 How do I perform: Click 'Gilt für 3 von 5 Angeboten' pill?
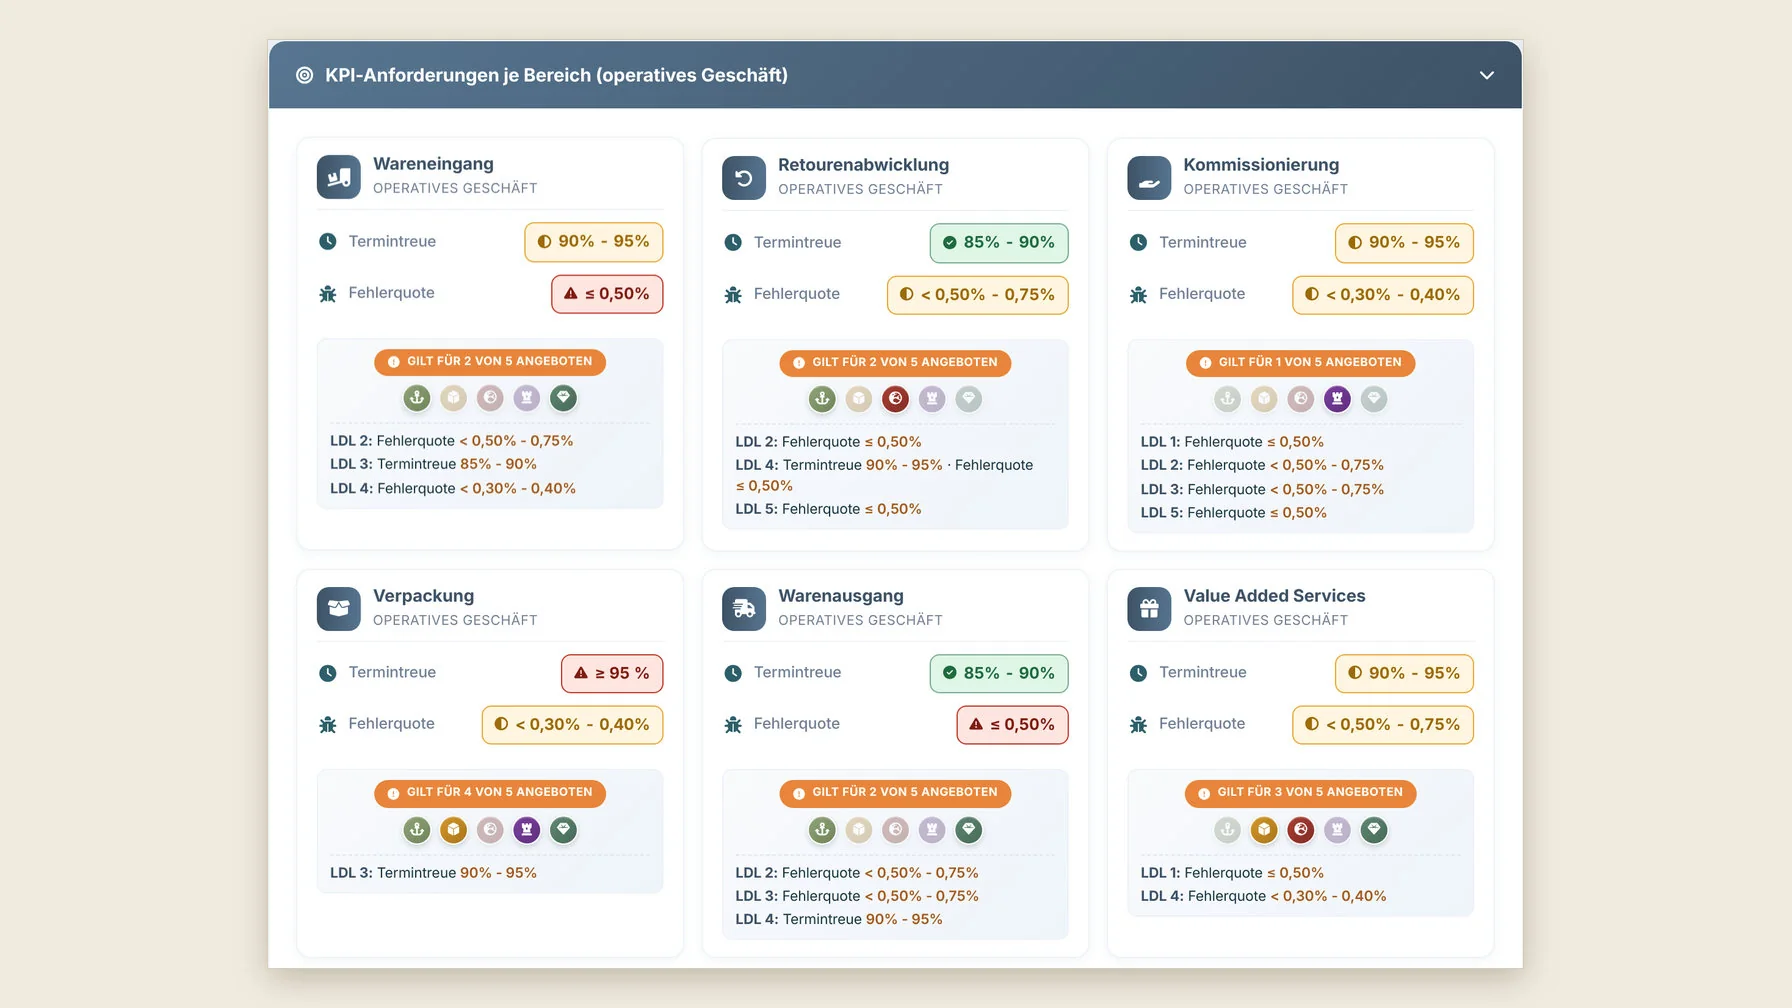(x=1300, y=793)
